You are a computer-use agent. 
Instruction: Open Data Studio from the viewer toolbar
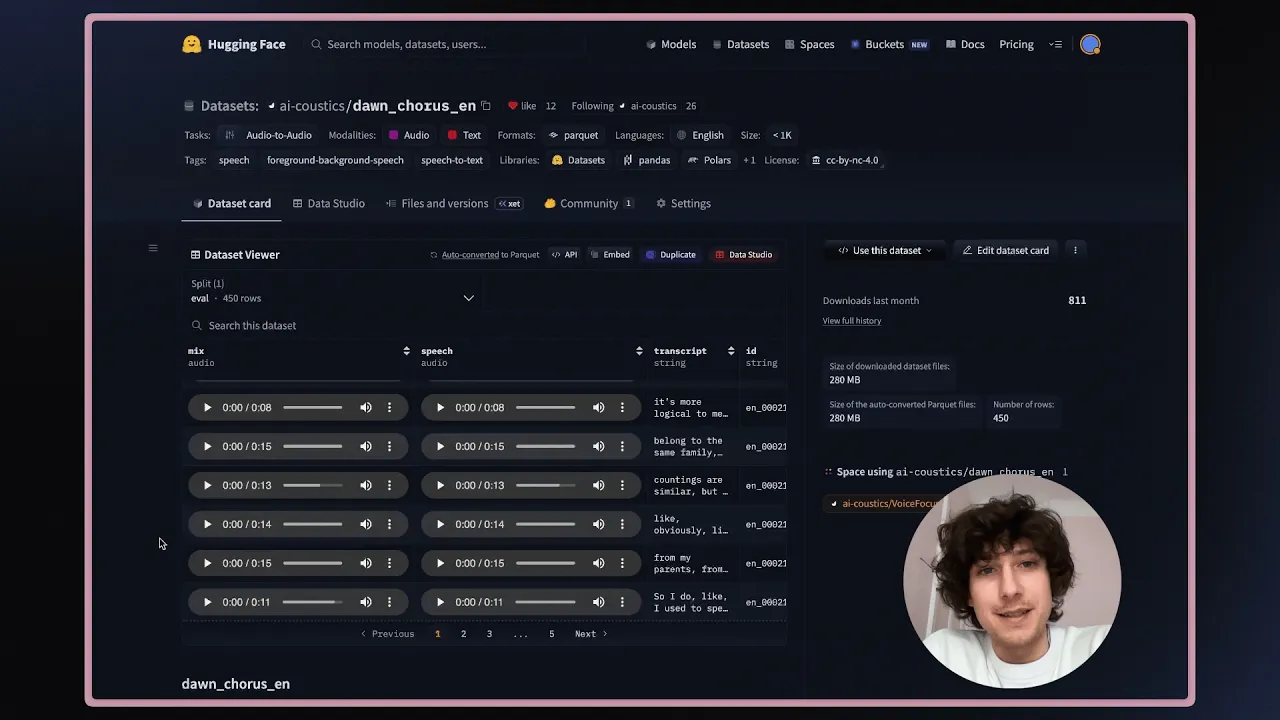[743, 255]
